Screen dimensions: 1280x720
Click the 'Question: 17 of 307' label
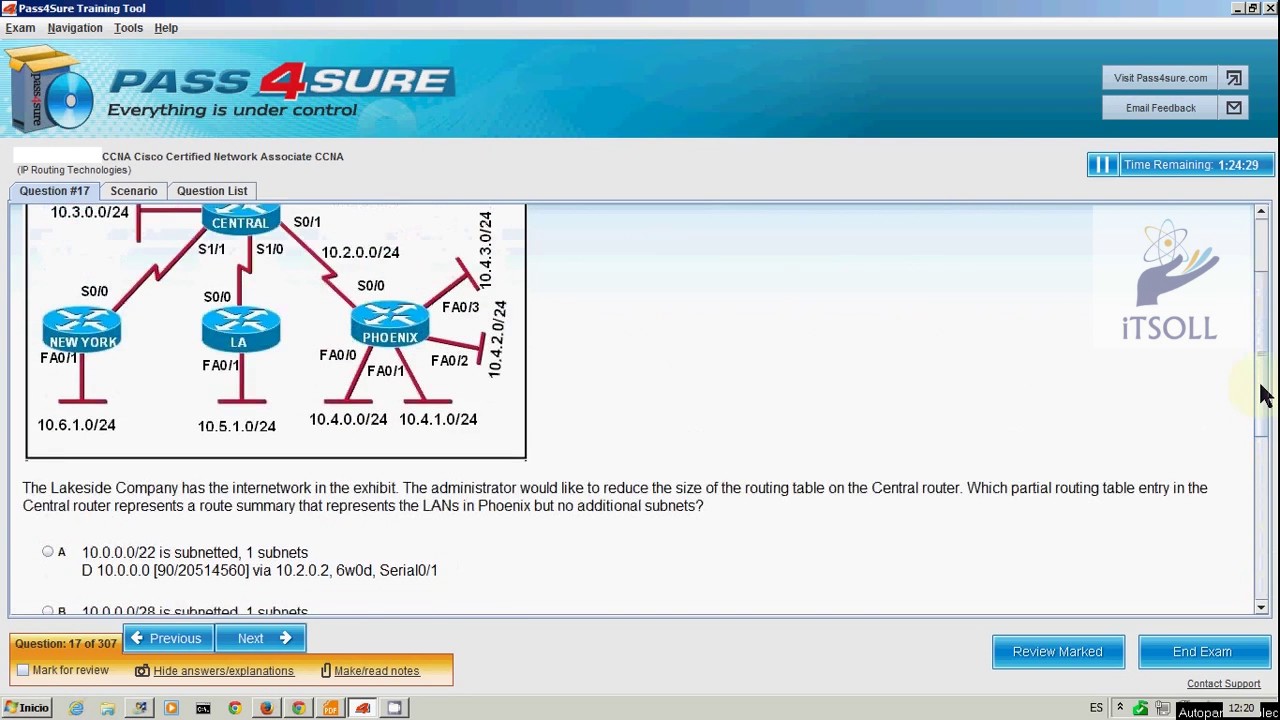(66, 644)
